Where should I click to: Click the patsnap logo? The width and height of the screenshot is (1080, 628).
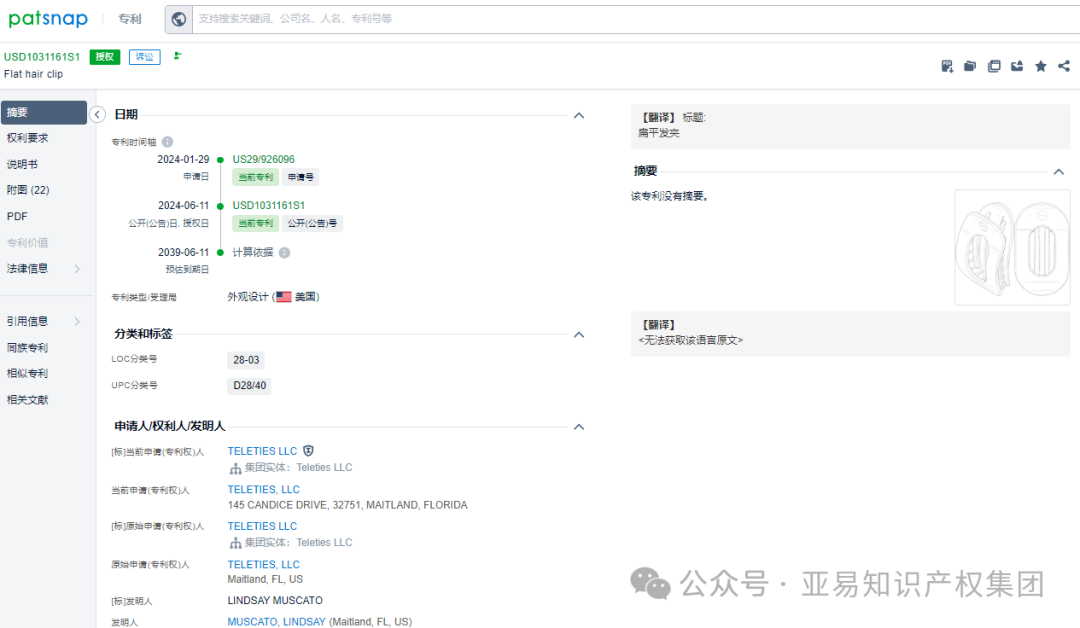48,19
